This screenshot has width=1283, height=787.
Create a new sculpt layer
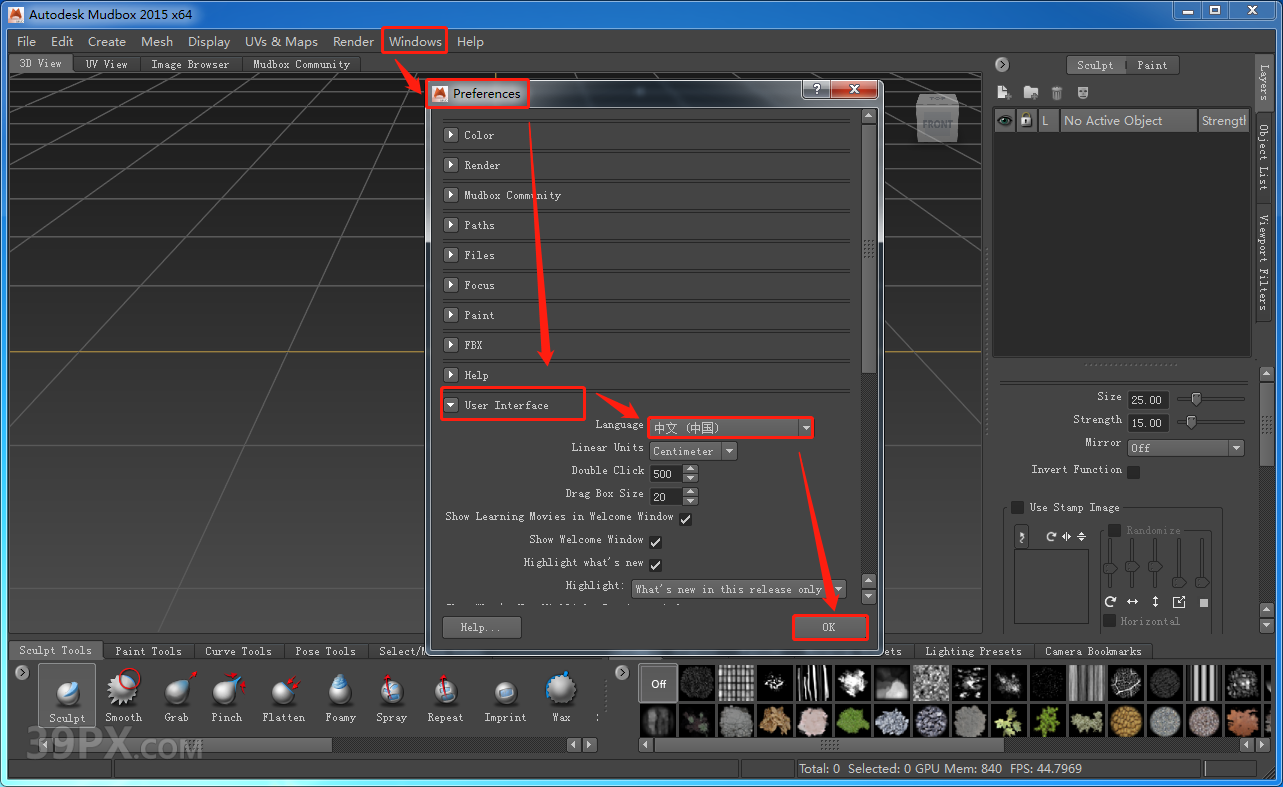pos(1004,92)
